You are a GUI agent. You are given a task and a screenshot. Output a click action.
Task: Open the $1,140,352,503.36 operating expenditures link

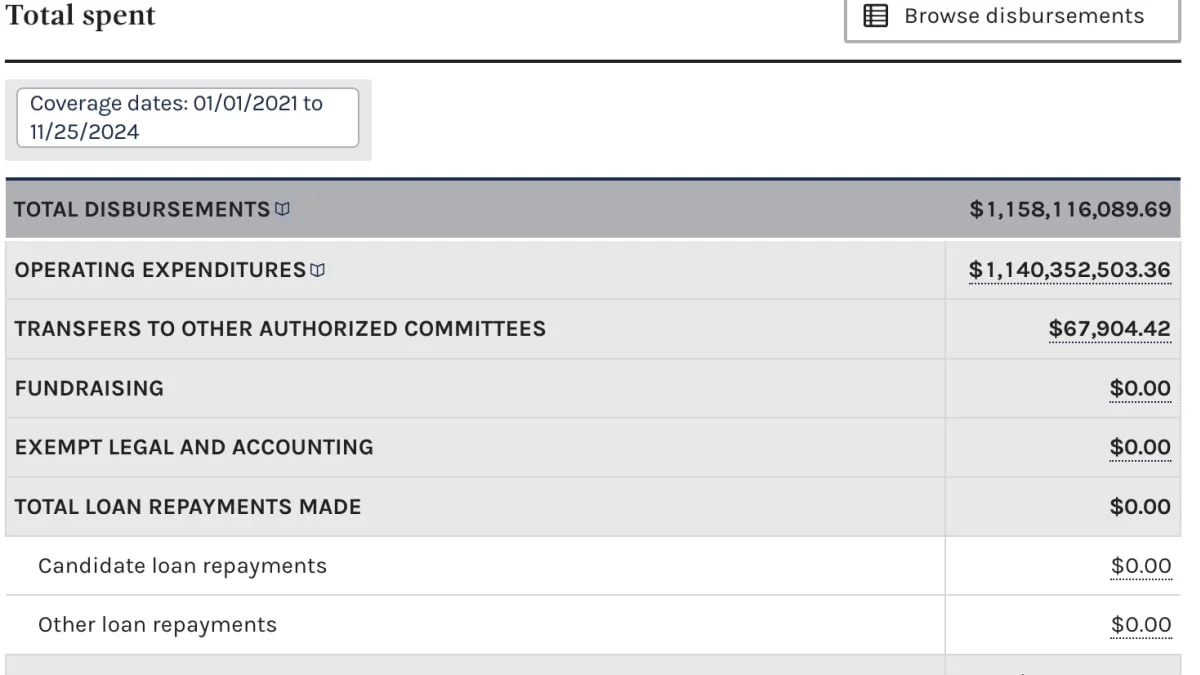coord(1069,270)
